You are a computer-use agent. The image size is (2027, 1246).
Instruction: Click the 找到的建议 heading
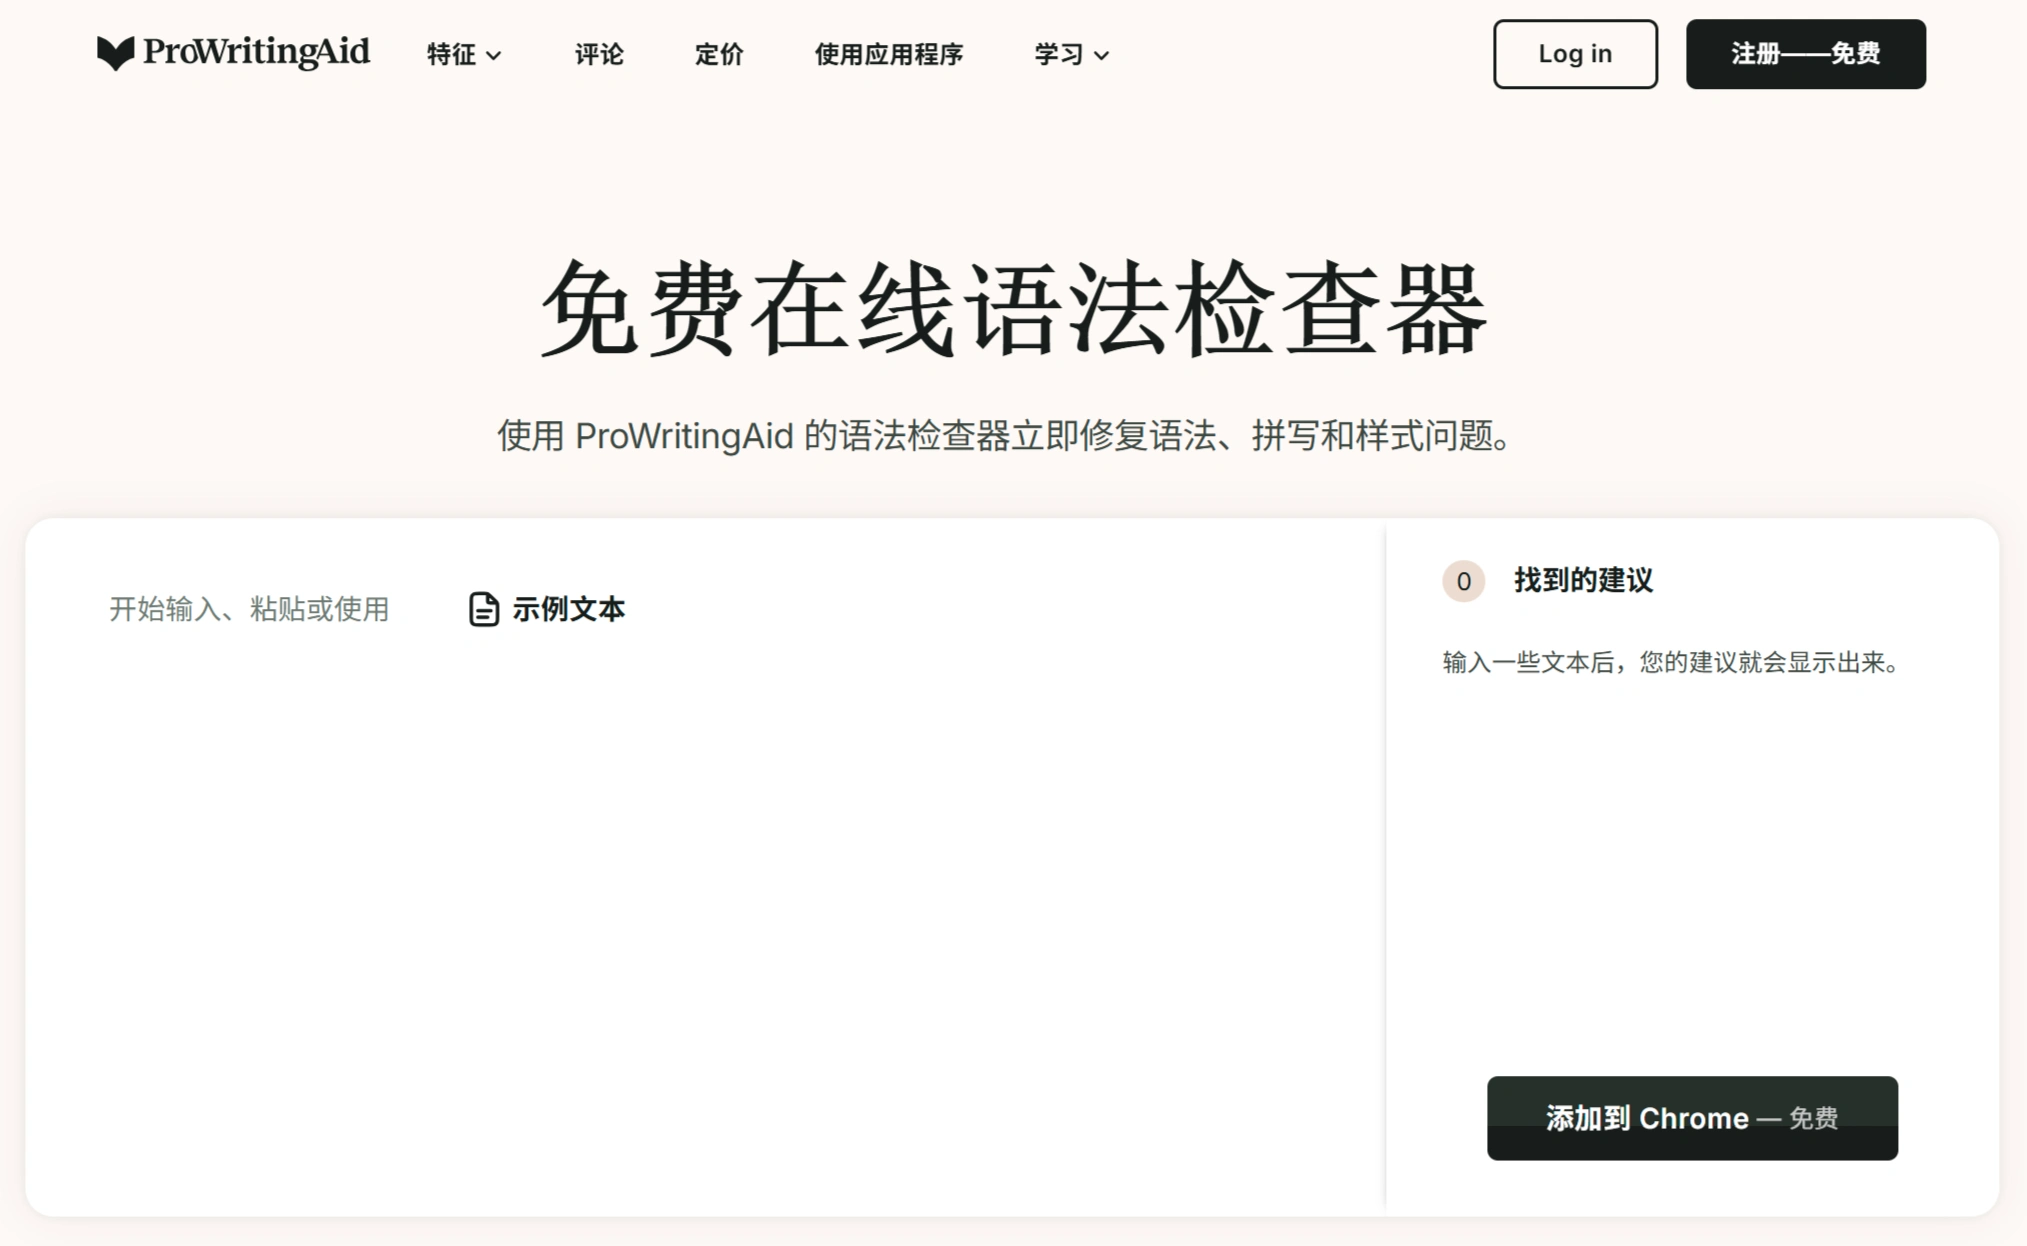click(x=1583, y=580)
